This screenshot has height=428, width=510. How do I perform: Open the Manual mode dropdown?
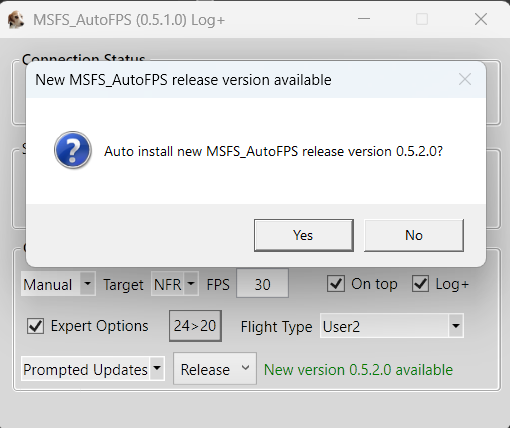(x=58, y=284)
